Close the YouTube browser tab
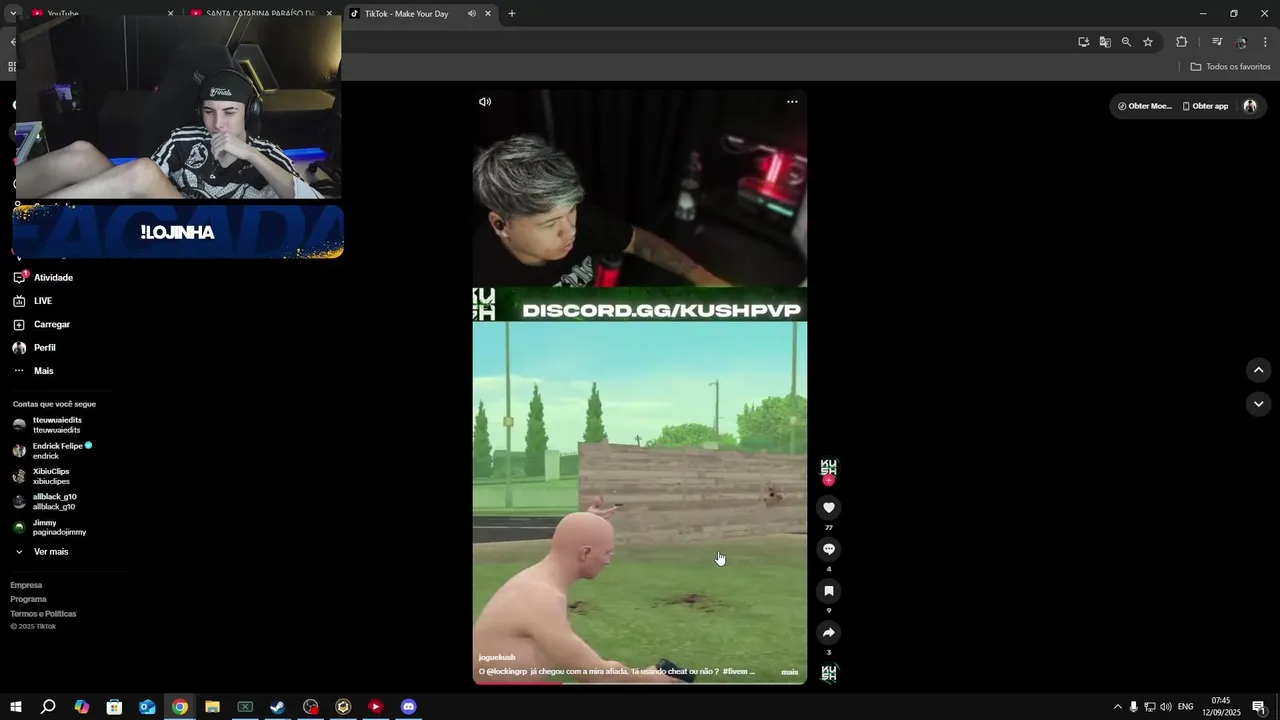 [x=170, y=14]
